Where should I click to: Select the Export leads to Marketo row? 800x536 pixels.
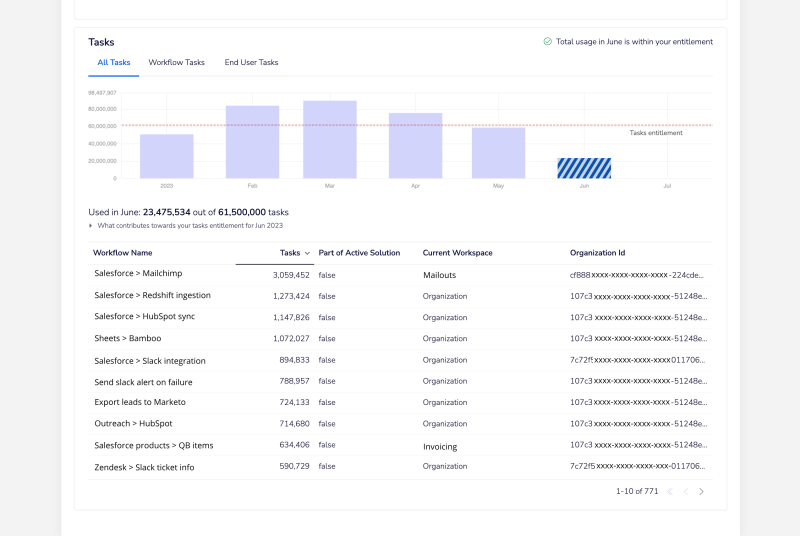point(140,402)
